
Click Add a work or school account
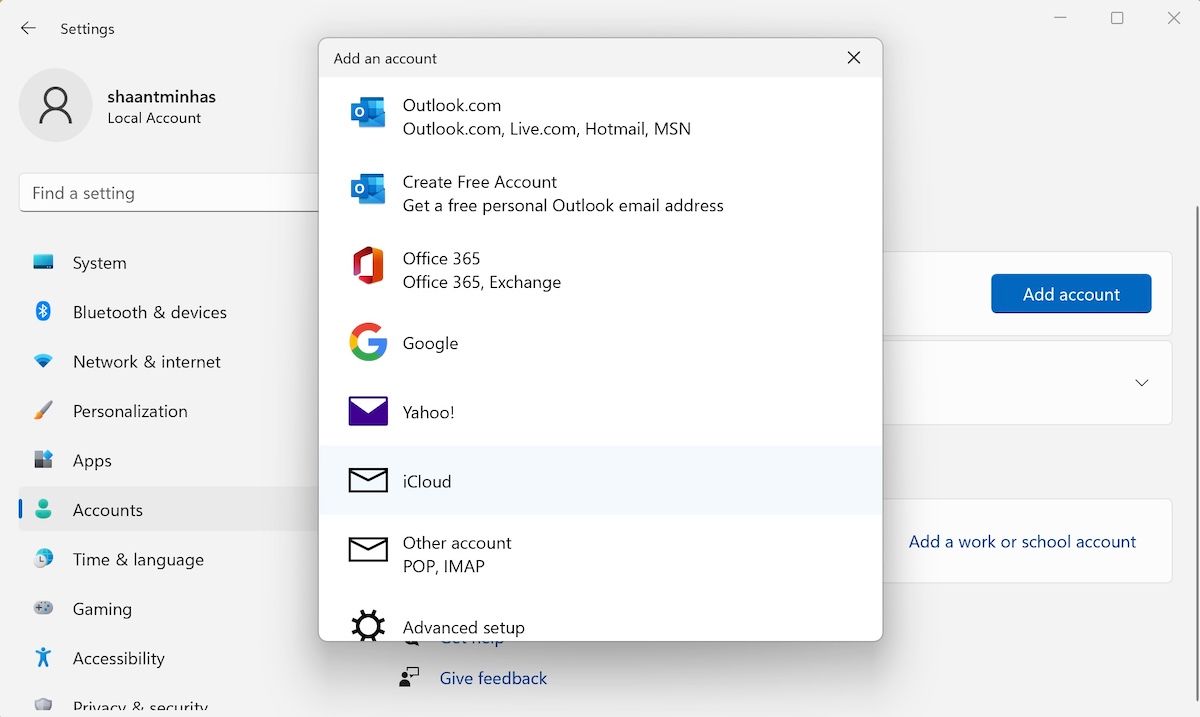[x=1022, y=541]
